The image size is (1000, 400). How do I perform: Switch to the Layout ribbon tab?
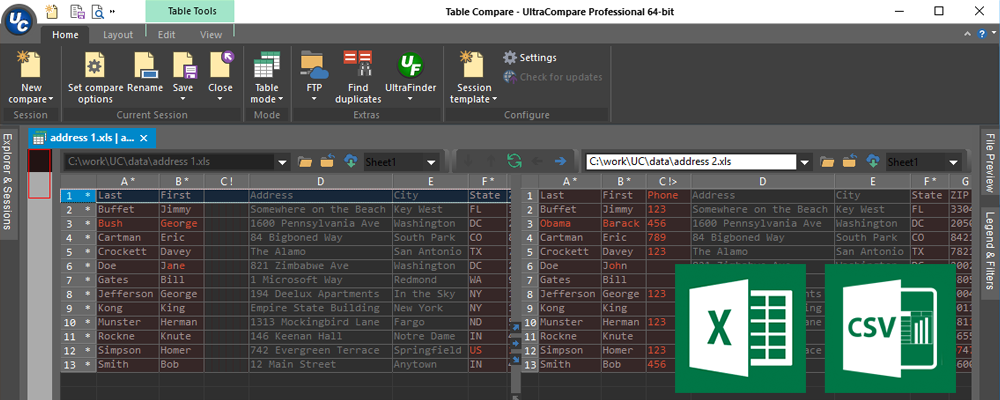pos(118,35)
